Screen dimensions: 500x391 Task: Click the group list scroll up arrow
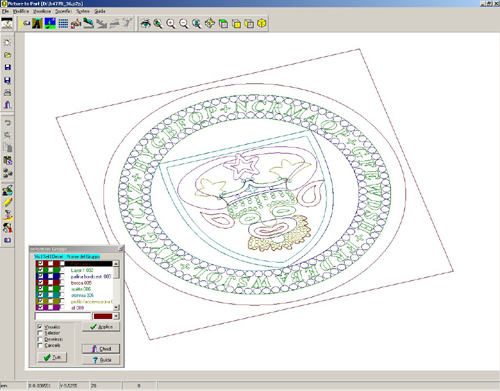[x=116, y=263]
